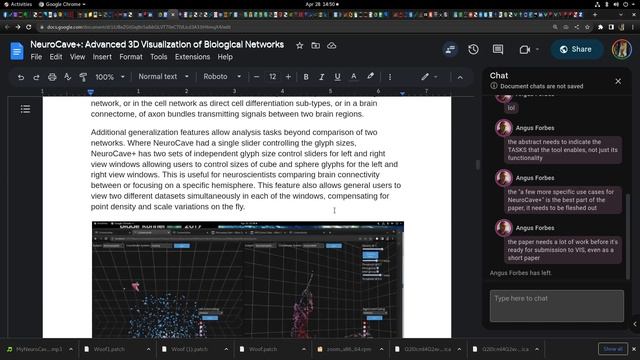
Task: Open the Google Chrome app menu
Action: coord(62,4)
